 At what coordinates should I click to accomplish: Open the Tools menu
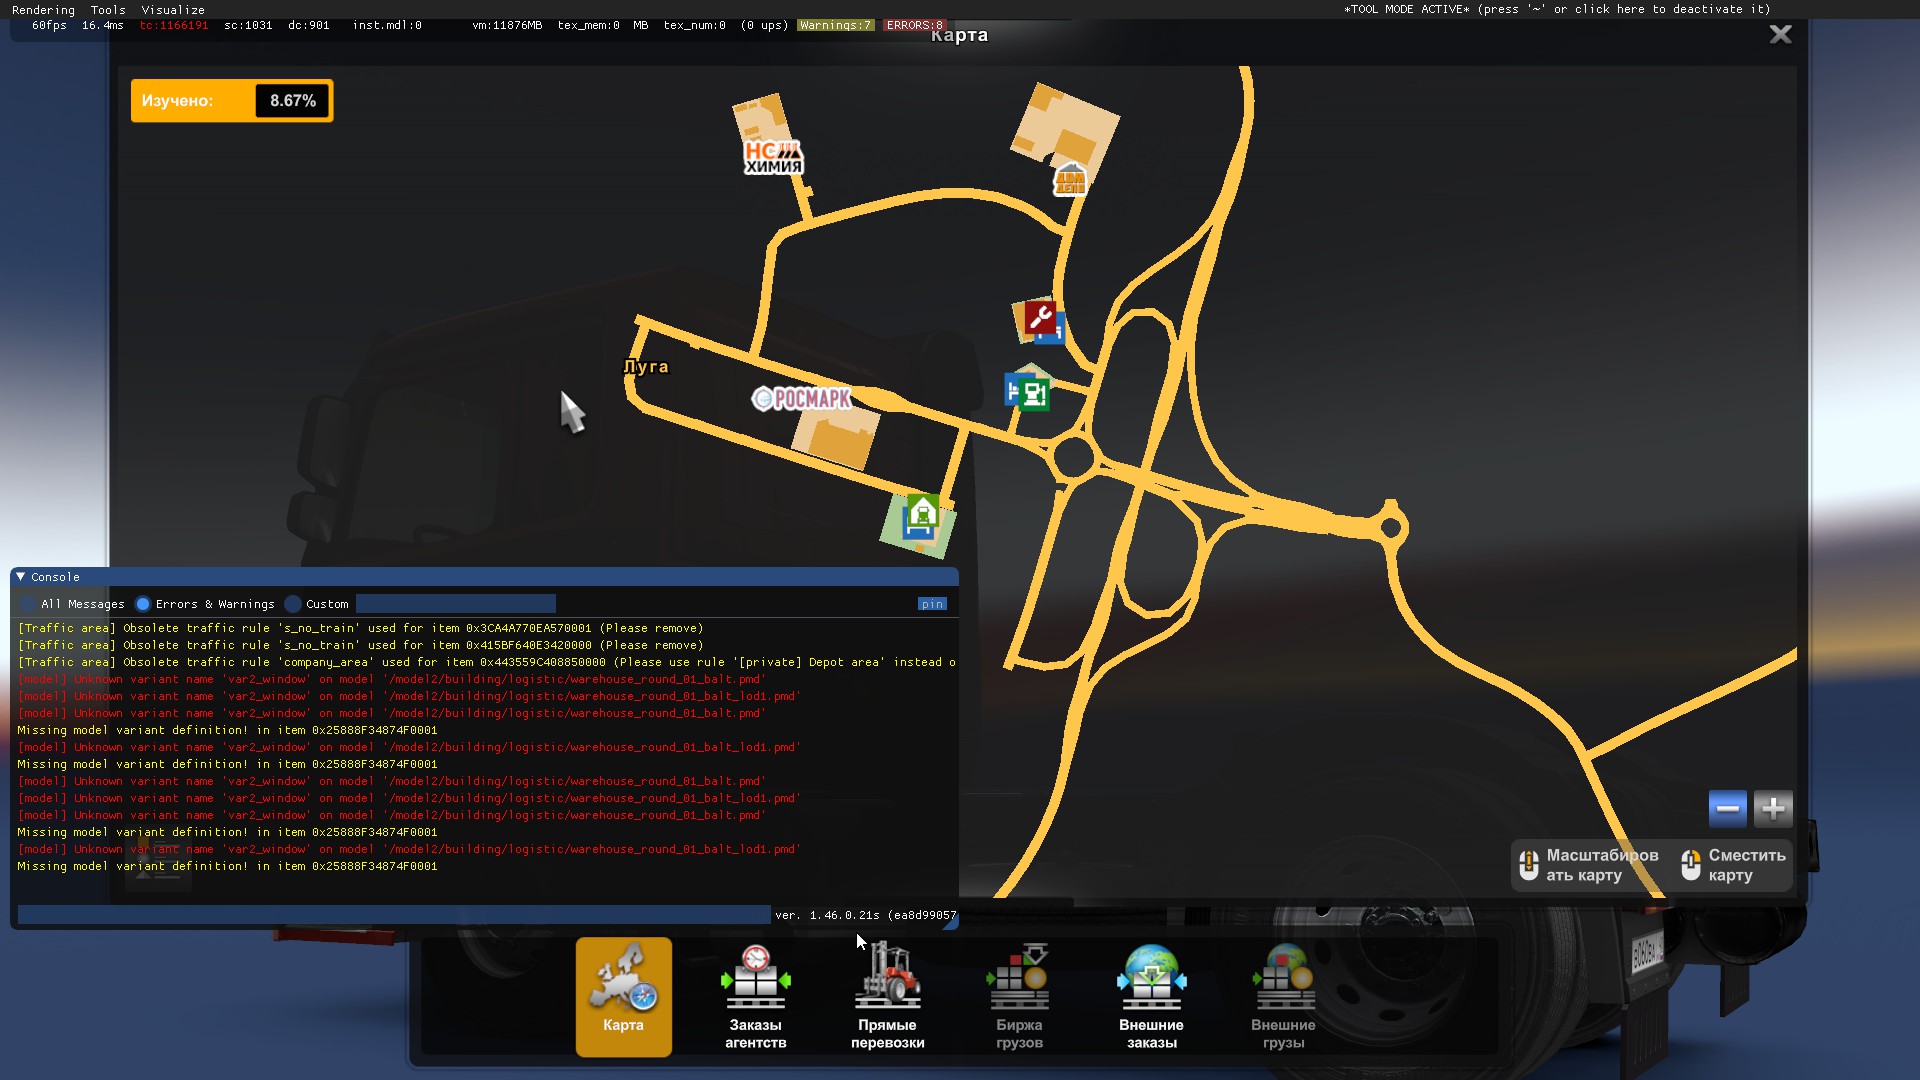click(108, 9)
